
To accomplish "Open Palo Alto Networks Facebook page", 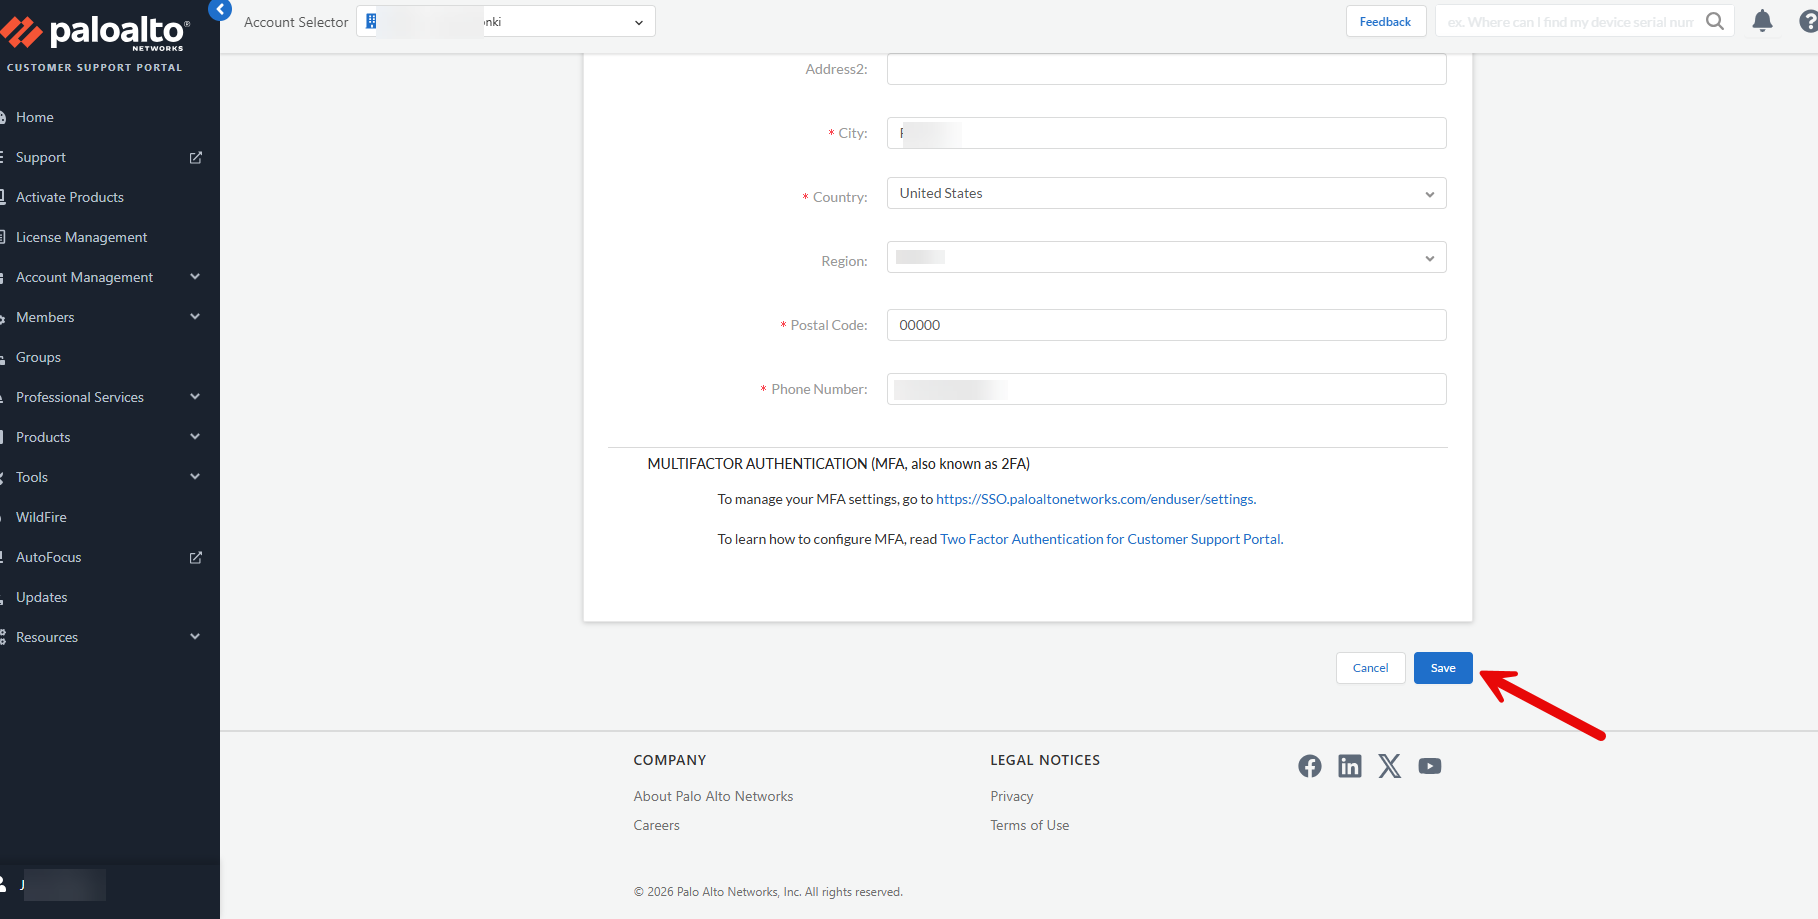I will (1310, 766).
